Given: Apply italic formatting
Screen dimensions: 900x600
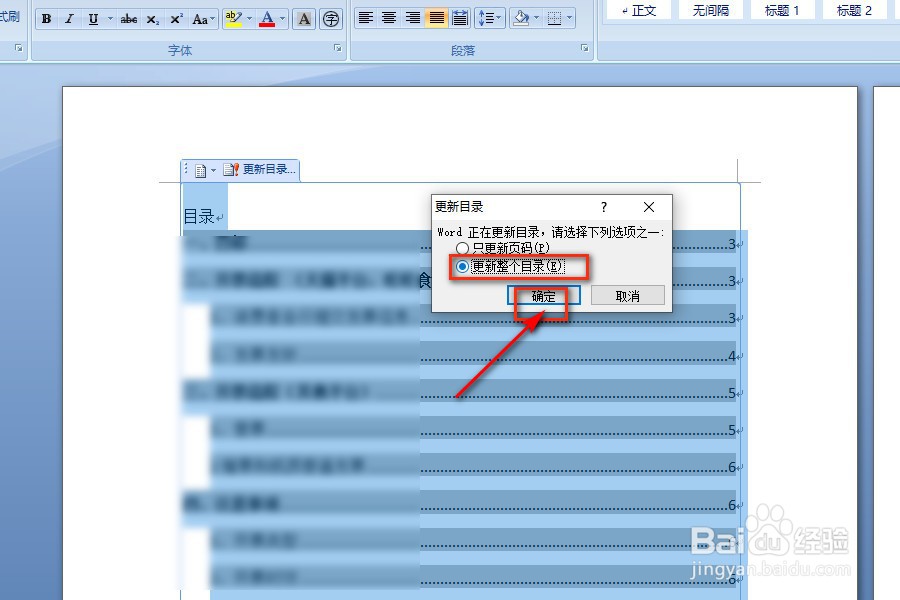Looking at the screenshot, I should coord(68,19).
